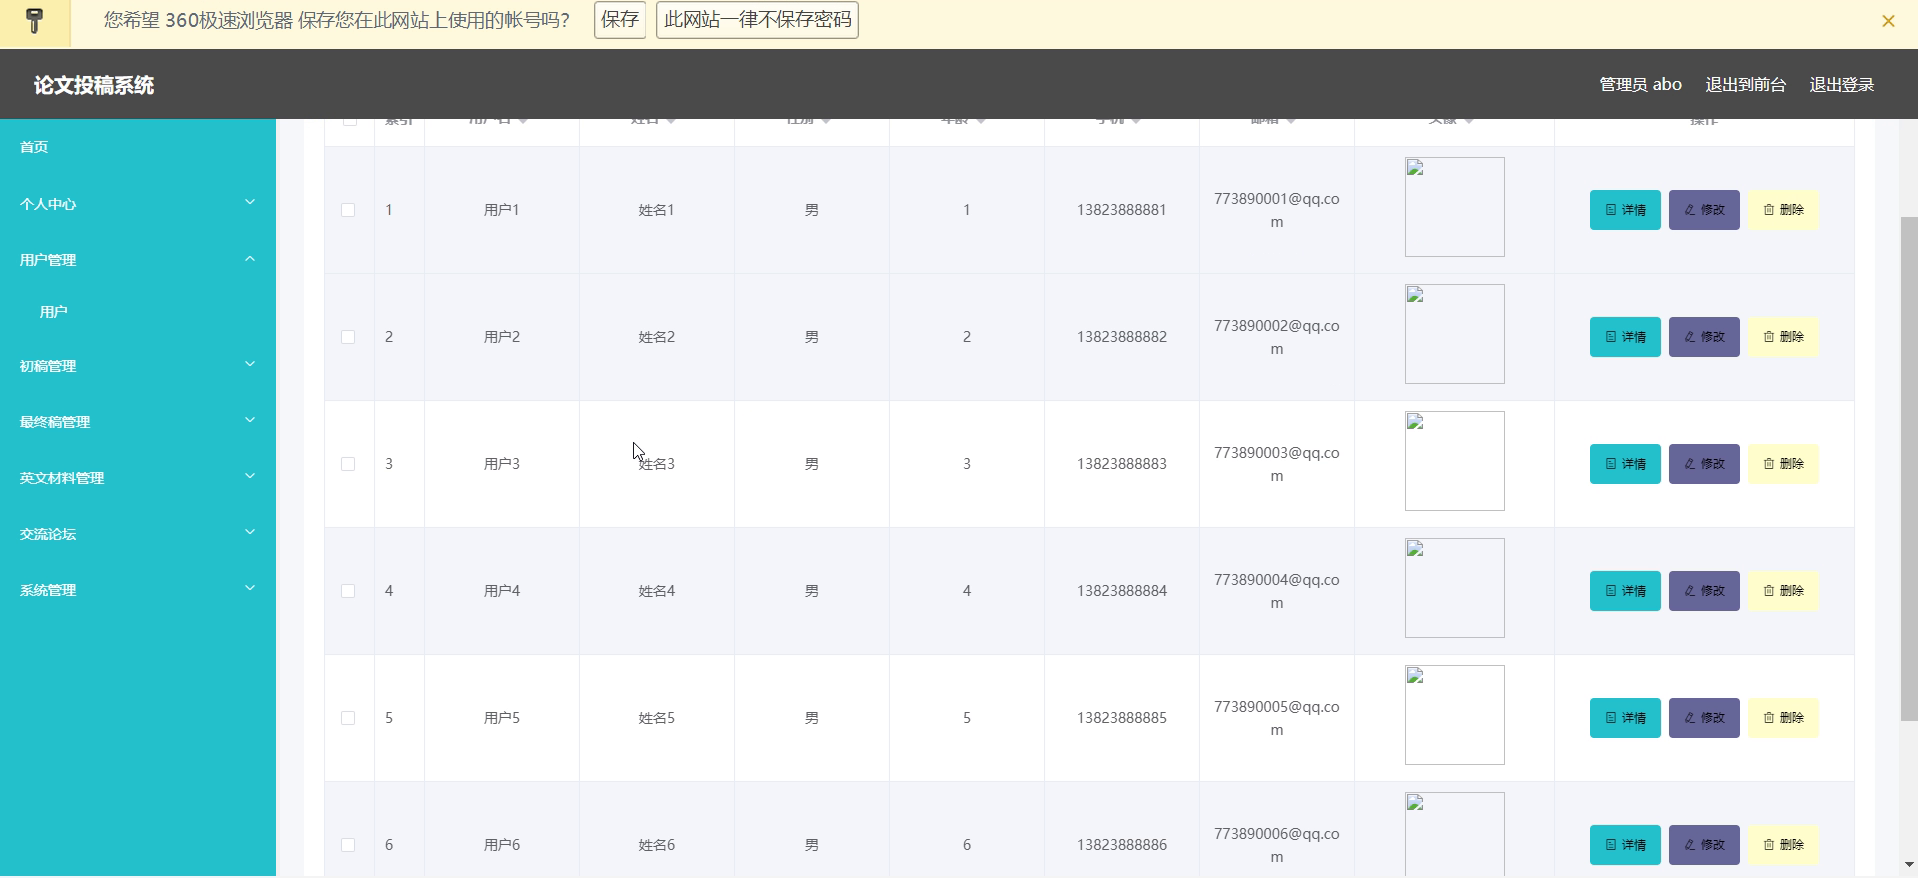This screenshot has height=878, width=1918.
Task: View 详情 for 用户3
Action: point(1625,464)
